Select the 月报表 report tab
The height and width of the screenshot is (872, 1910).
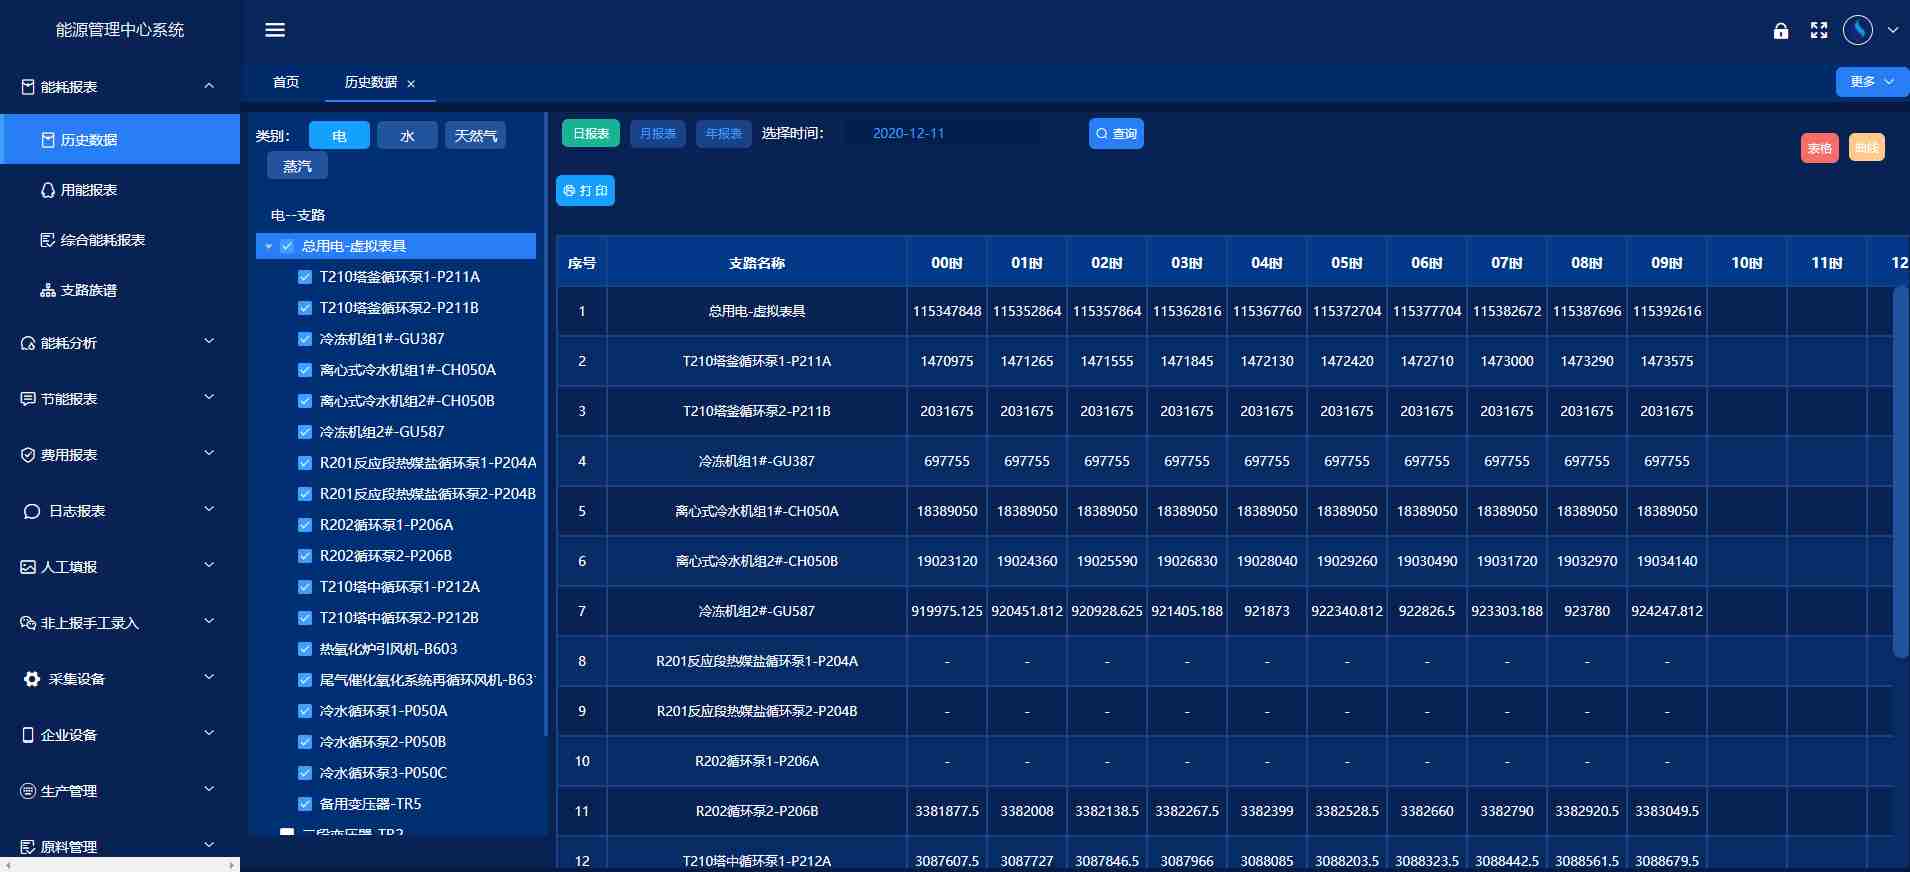click(657, 133)
